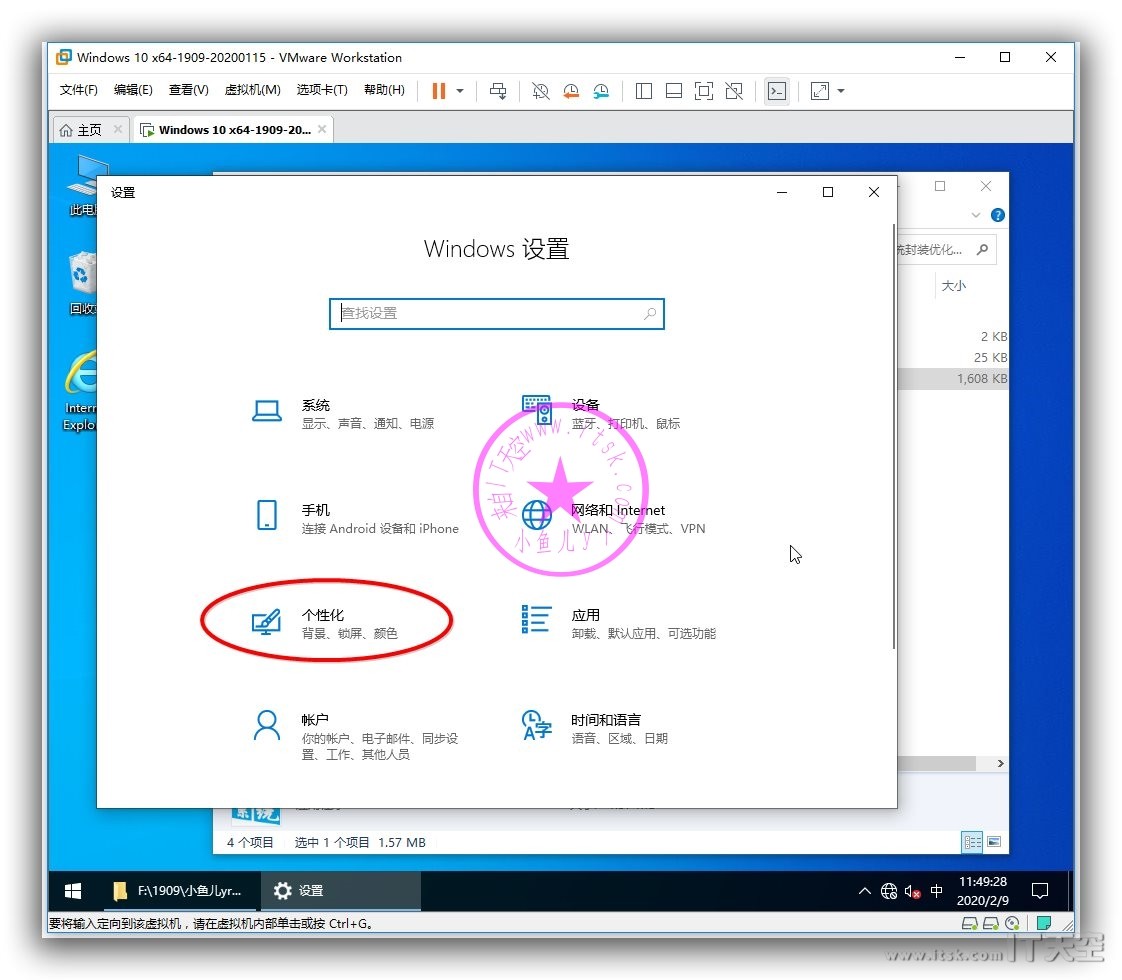Switch to the 主页 tab
The height and width of the screenshot is (980, 1122).
pyautogui.click(x=89, y=129)
